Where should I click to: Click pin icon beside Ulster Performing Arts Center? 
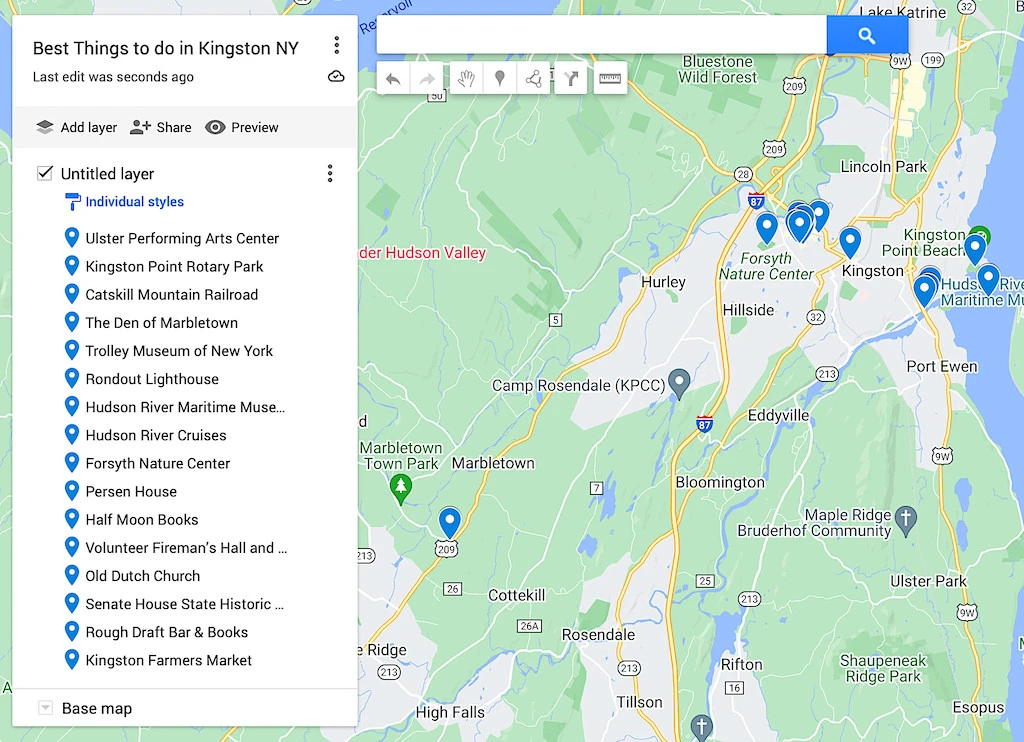(x=72, y=238)
